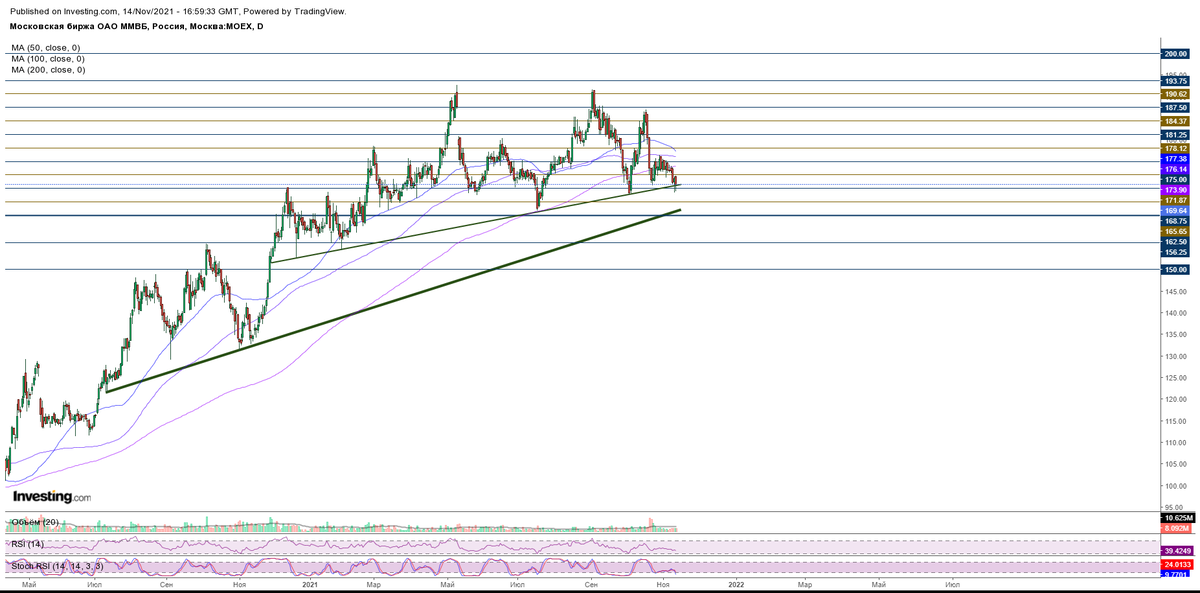Click the 115.00 price axis label
Viewport: 1200px width, 593px height.
1174,421
